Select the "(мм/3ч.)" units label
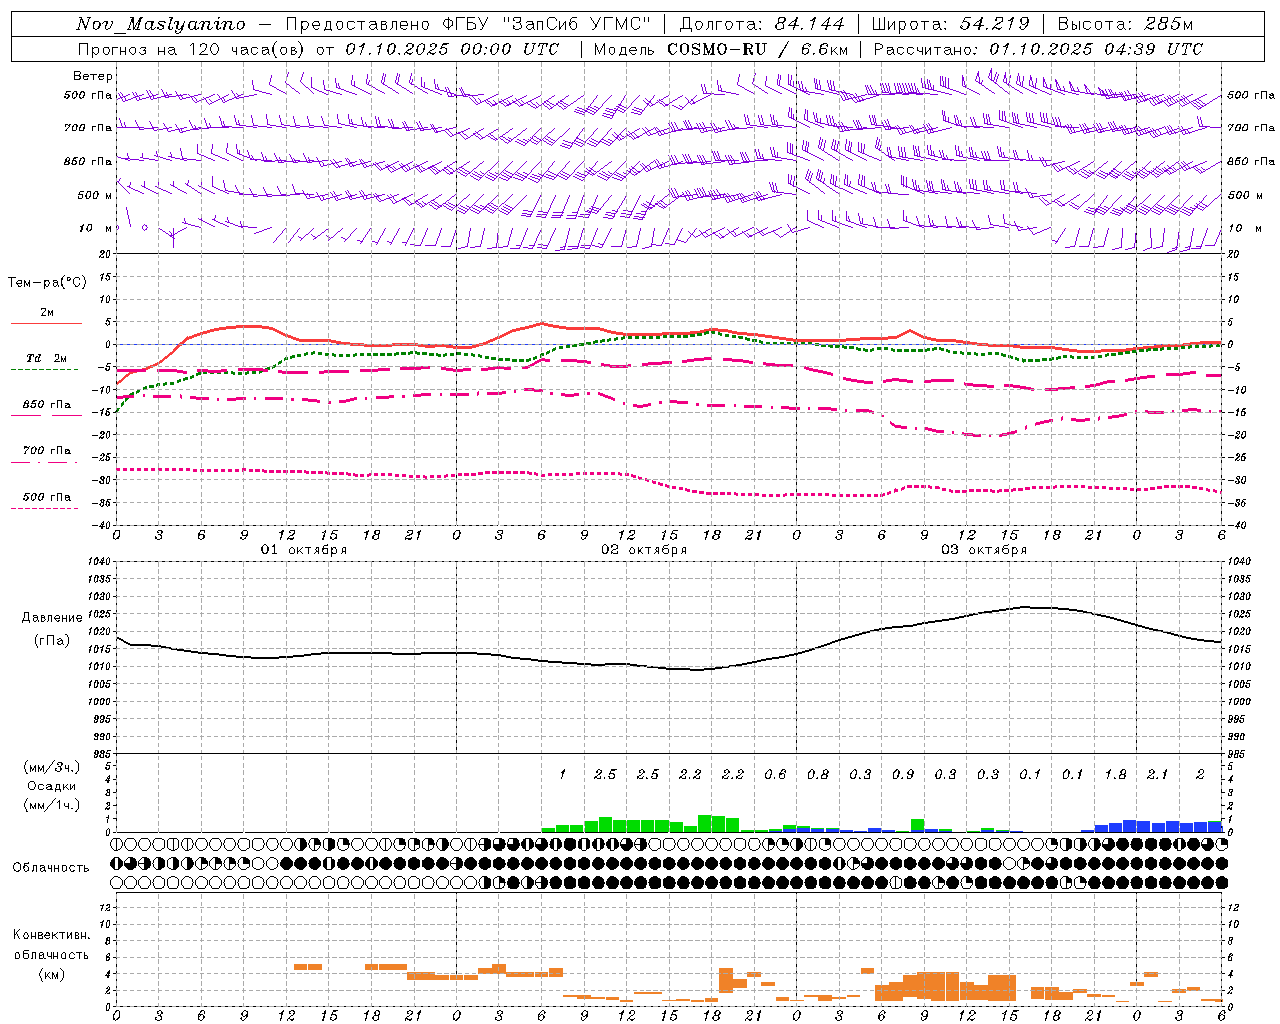Image resolution: width=1280 pixels, height=1024 pixels. (x=51, y=767)
